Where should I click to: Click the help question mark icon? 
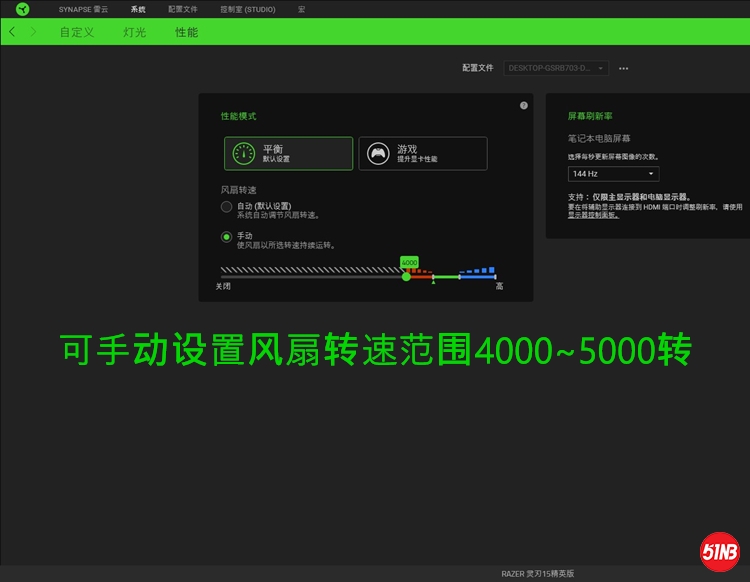point(524,105)
